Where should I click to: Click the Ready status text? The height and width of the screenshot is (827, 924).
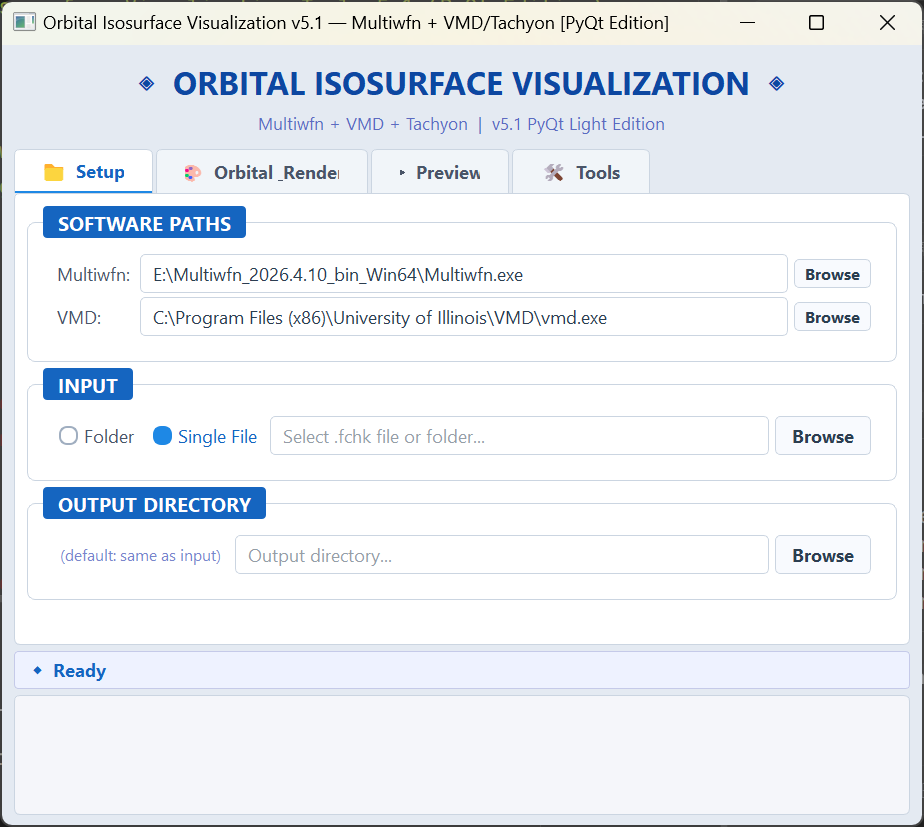[80, 671]
